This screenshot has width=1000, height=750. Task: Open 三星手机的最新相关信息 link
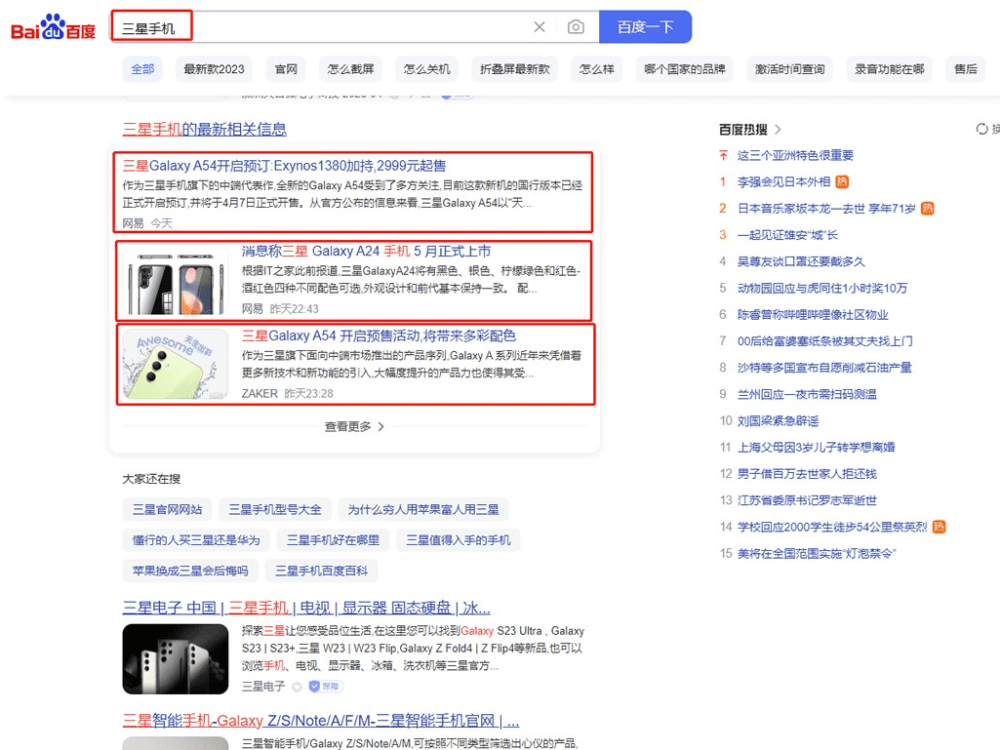click(204, 129)
